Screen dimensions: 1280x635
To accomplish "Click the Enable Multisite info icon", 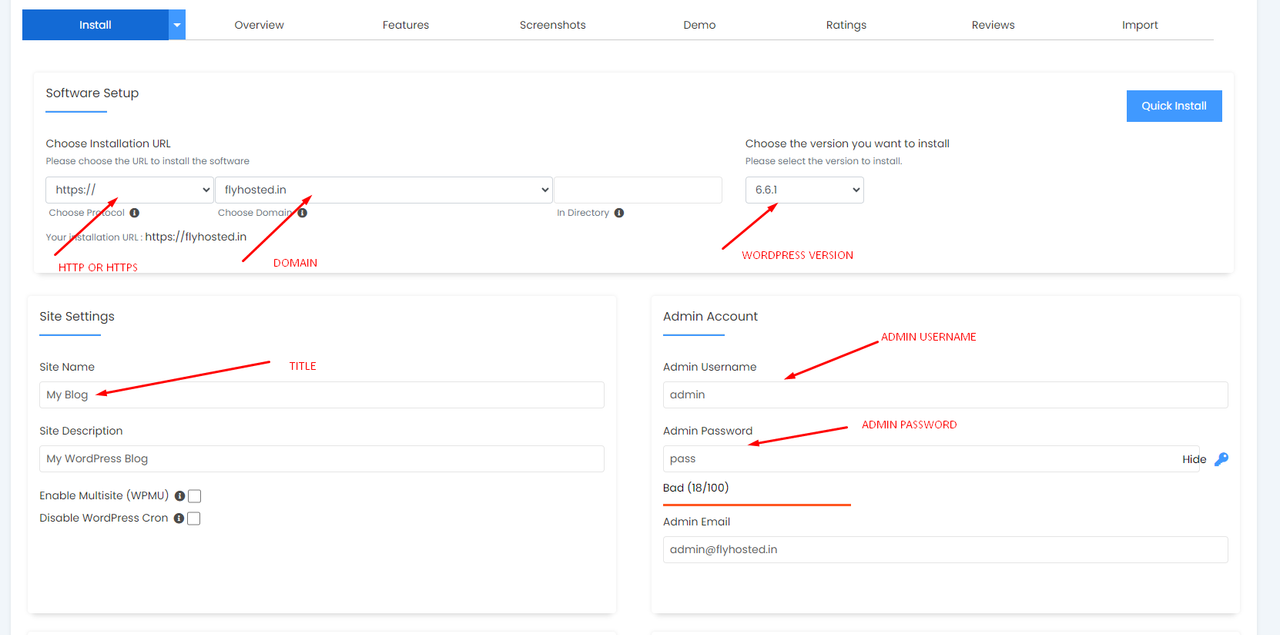I will pyautogui.click(x=180, y=496).
